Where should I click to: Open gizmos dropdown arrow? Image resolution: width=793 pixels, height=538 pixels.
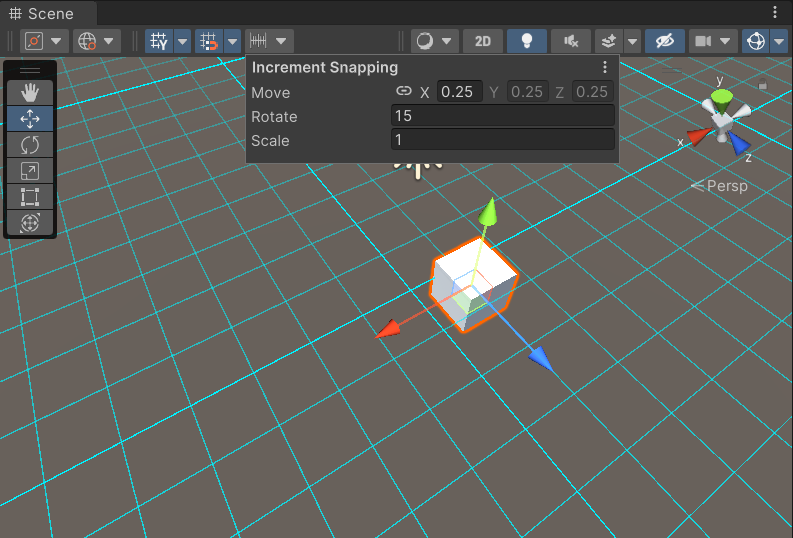pos(779,41)
